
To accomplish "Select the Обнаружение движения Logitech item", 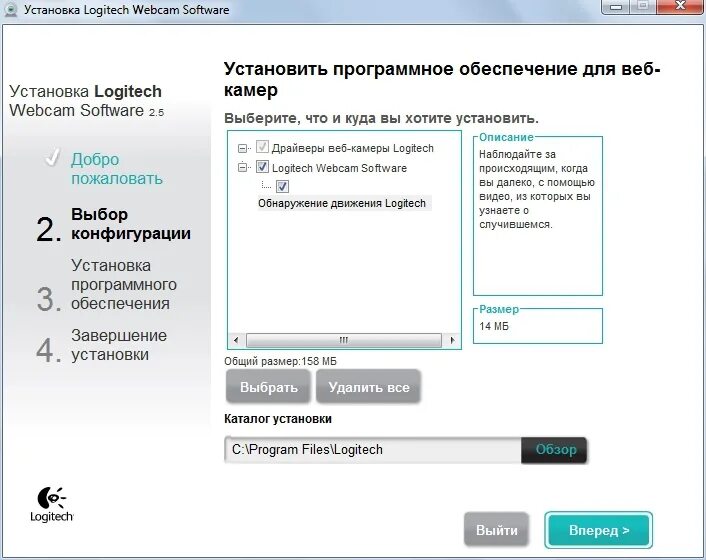I will [342, 203].
